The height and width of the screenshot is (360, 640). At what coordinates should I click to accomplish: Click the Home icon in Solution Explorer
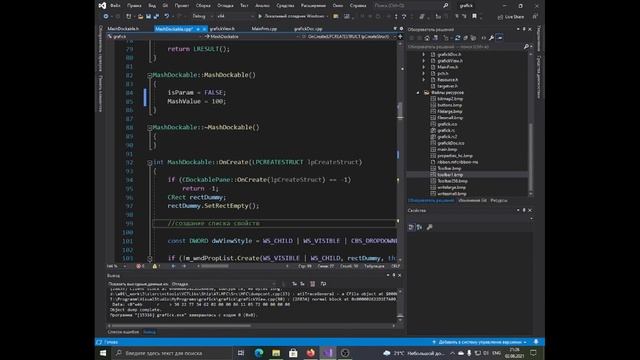(x=427, y=38)
